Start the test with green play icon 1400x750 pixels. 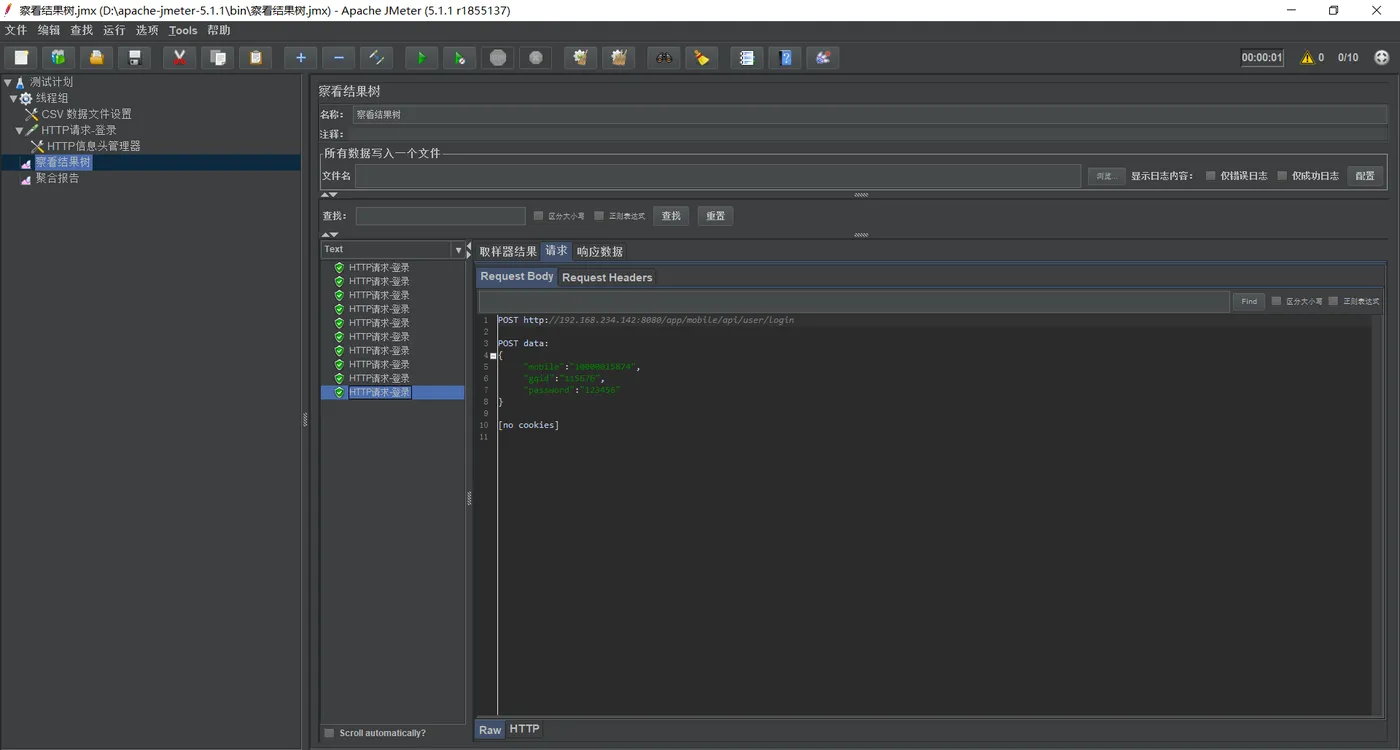tap(421, 58)
